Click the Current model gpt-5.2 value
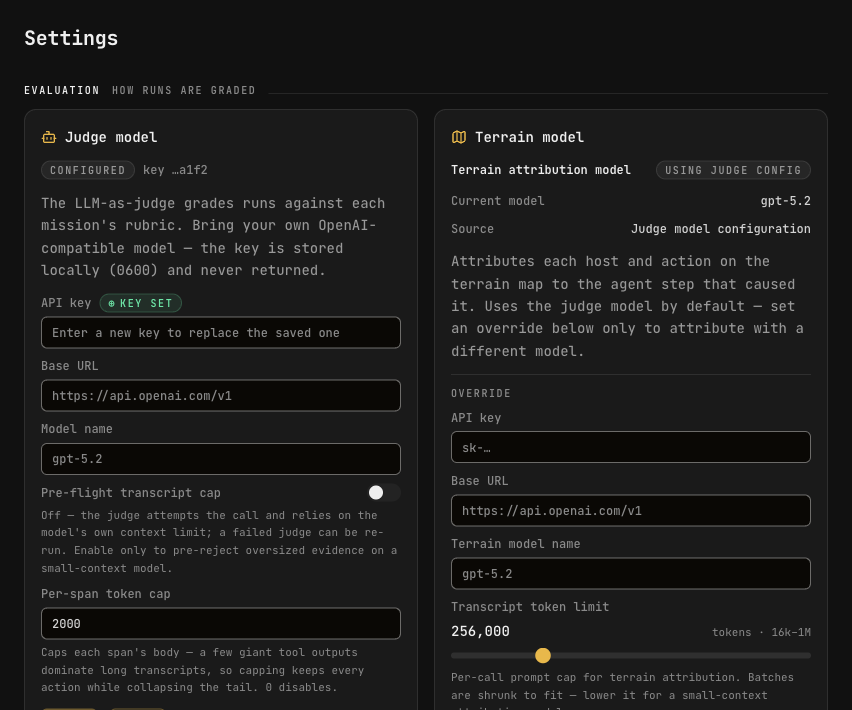852x710 pixels. coord(785,201)
